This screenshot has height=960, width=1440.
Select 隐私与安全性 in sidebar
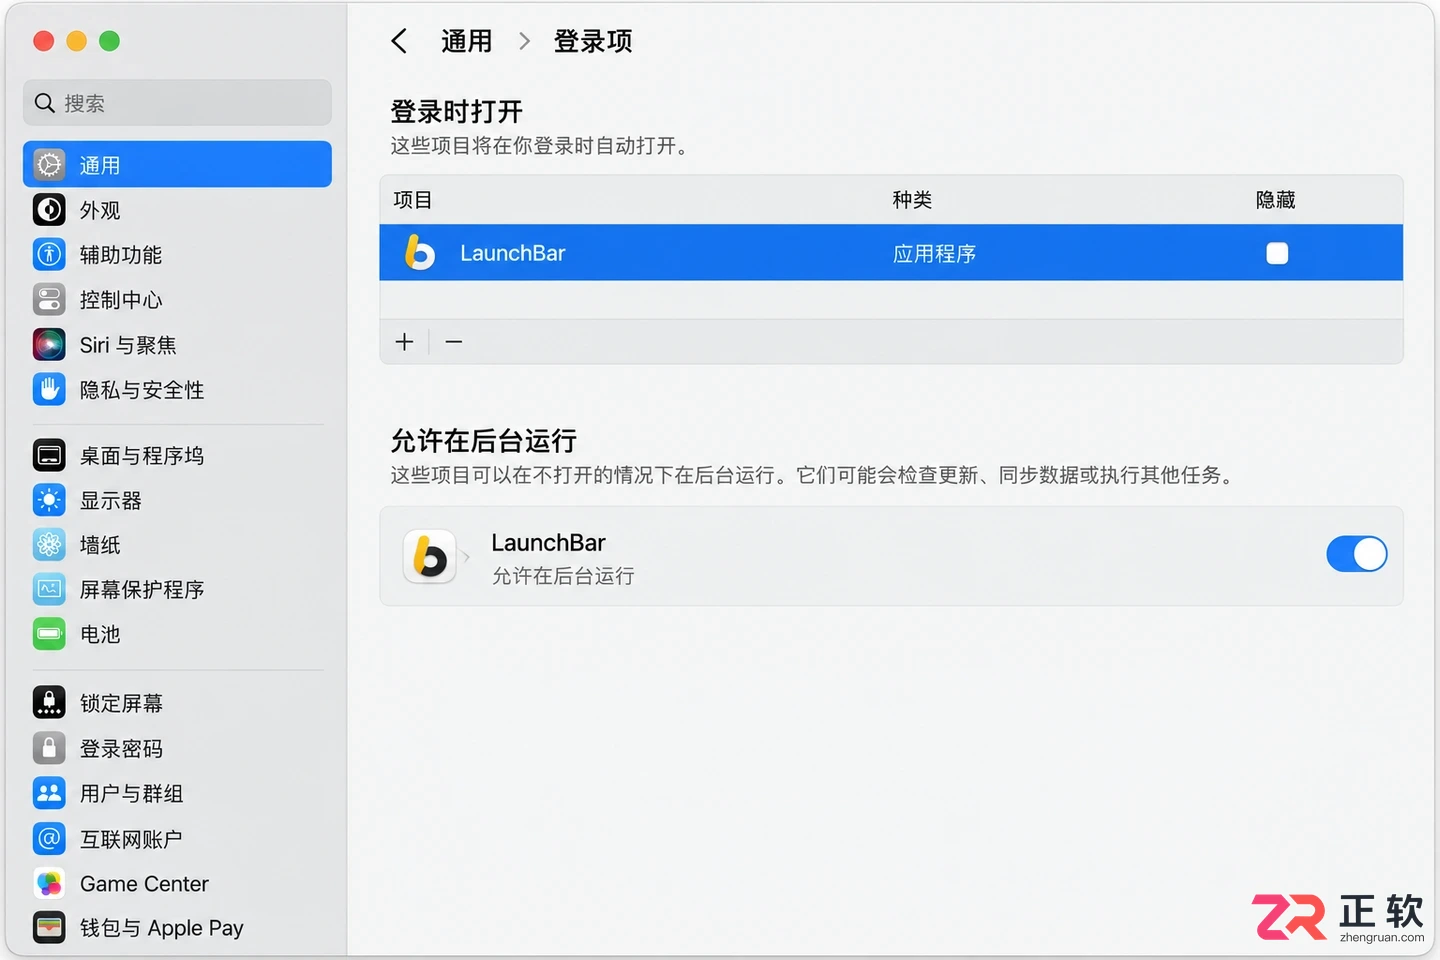(177, 389)
